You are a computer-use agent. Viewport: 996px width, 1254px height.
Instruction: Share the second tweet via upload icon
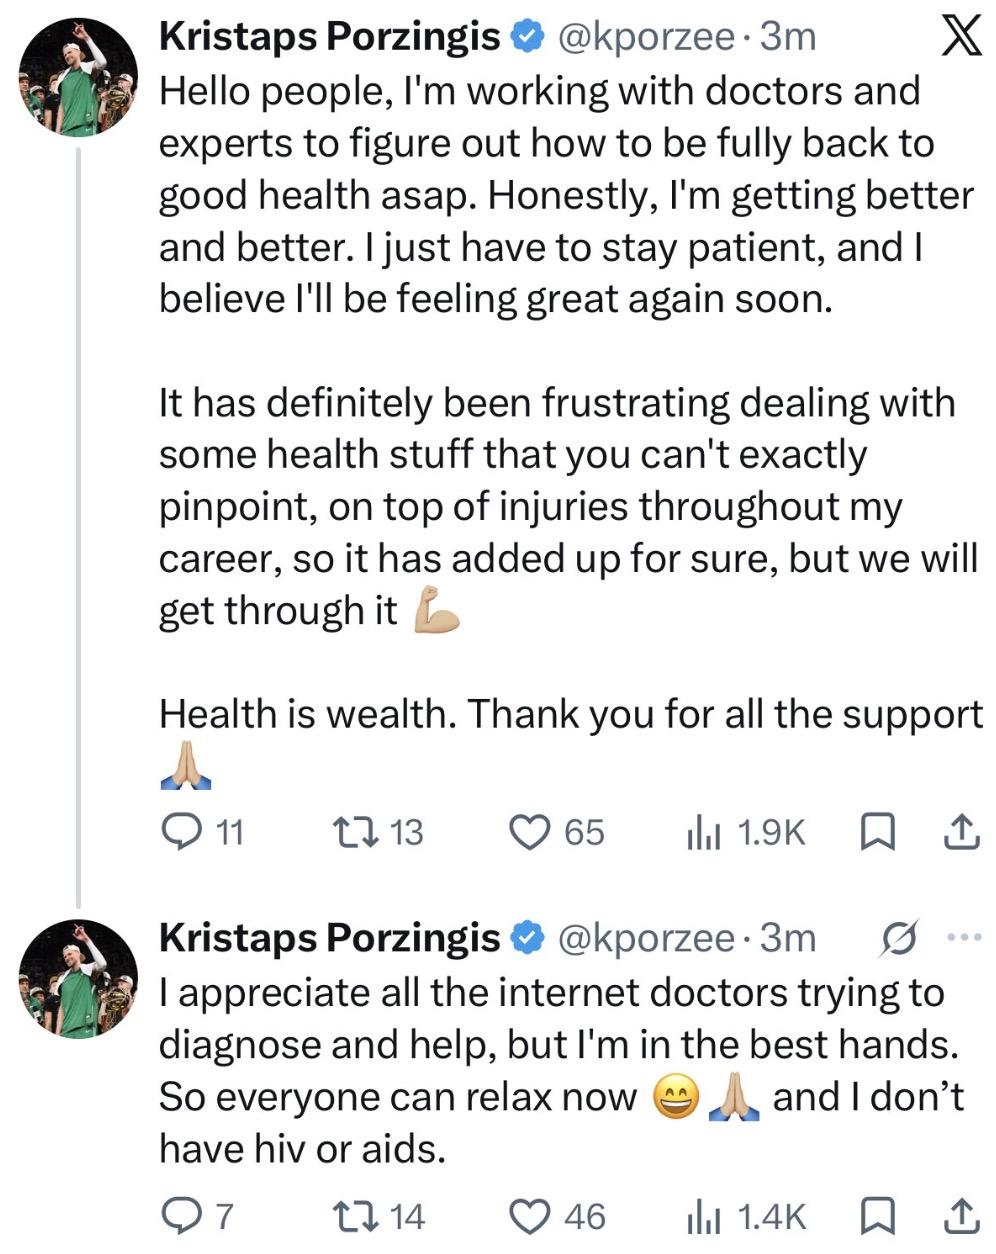pos(960,1215)
